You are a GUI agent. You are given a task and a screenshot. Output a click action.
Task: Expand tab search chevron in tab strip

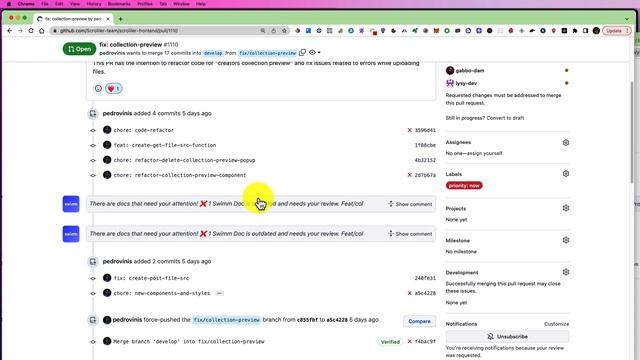click(627, 19)
